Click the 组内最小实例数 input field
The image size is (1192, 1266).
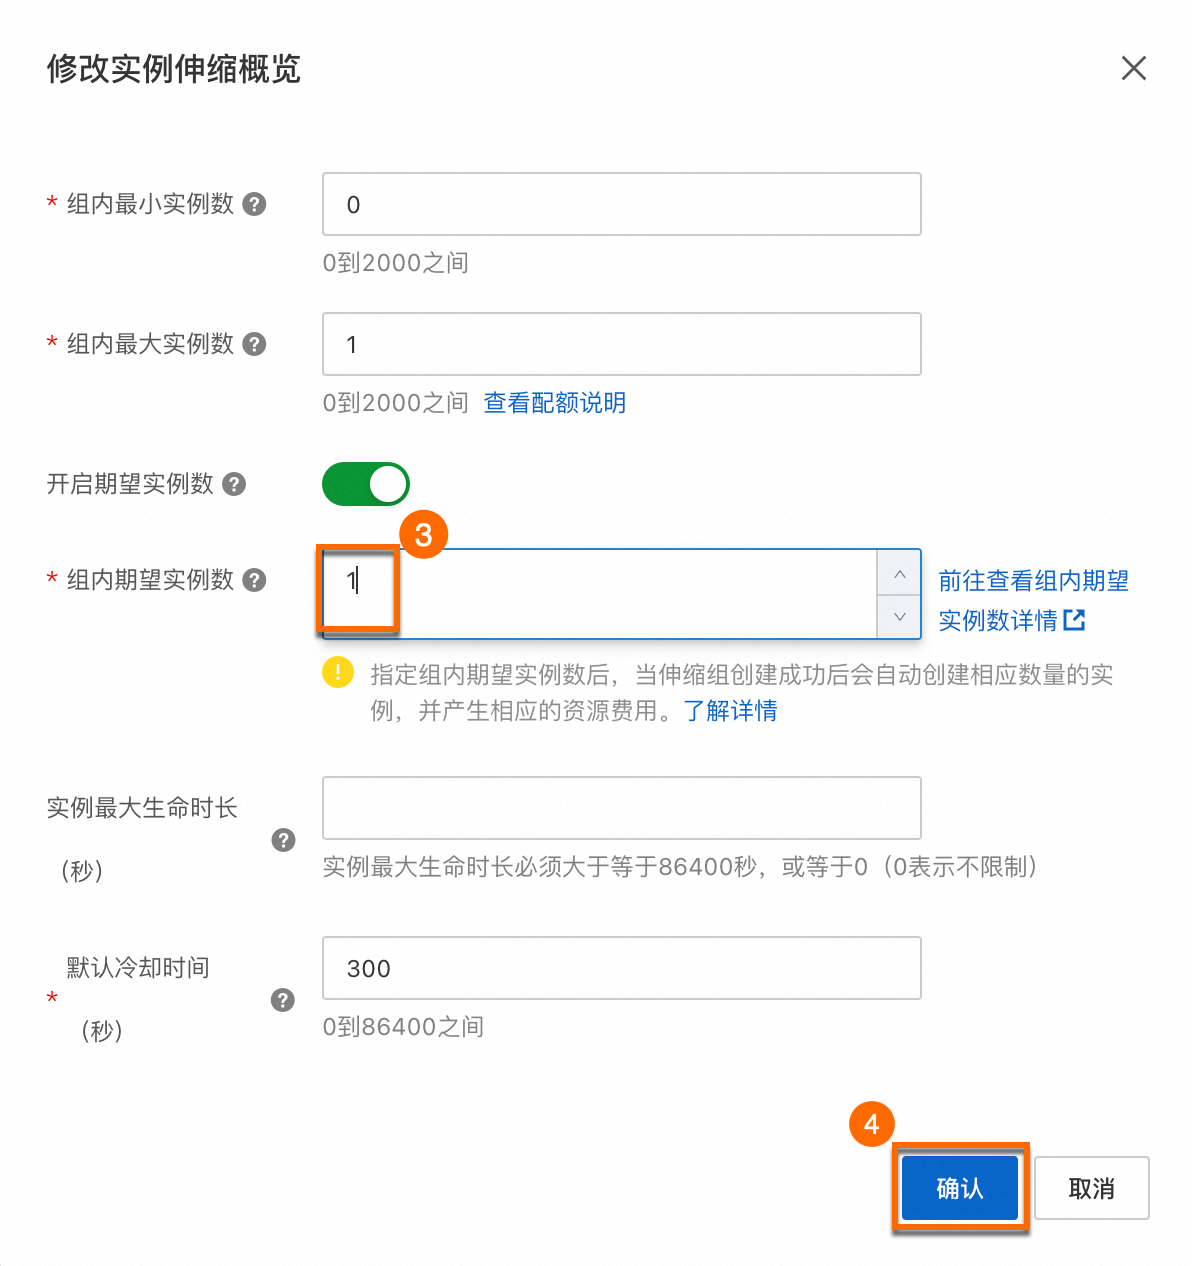pyautogui.click(x=621, y=204)
